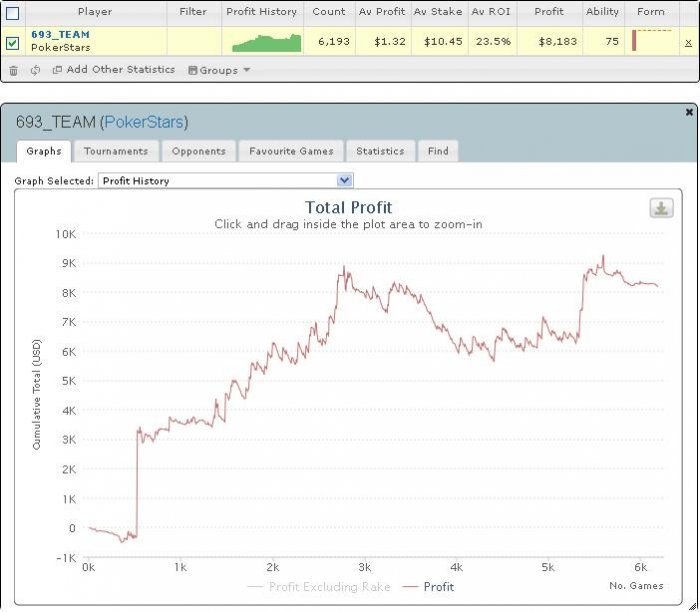
Task: Click the Form sparkline for 693_TEAM
Action: (x=652, y=40)
